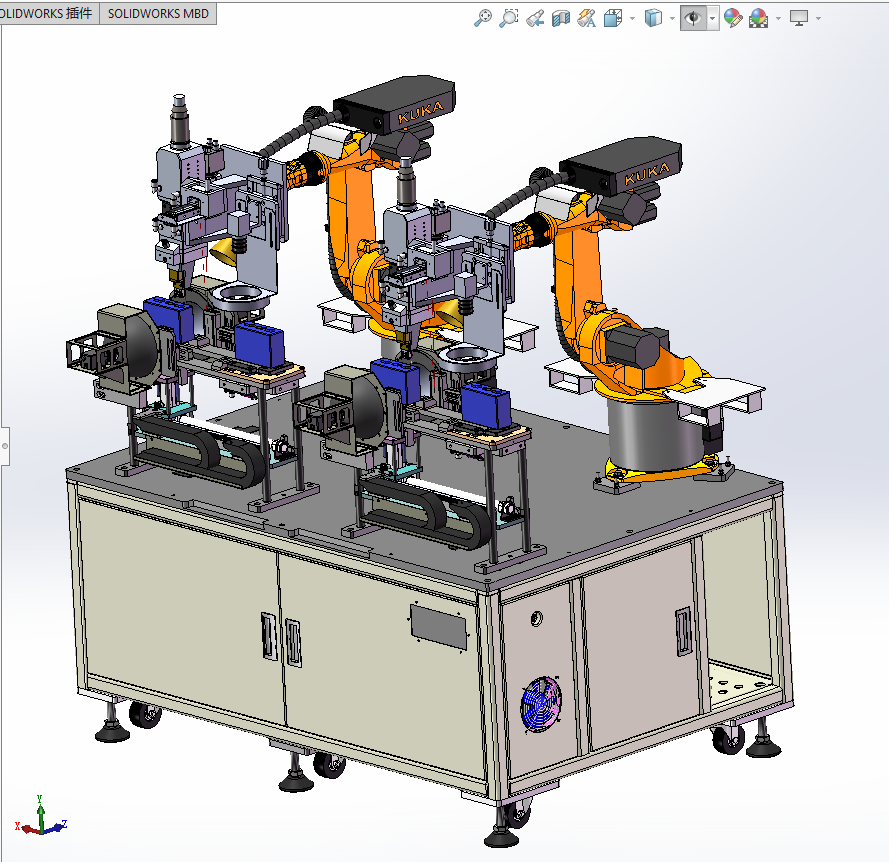Click the Previous View icon
The width and height of the screenshot is (889, 862).
tap(535, 19)
